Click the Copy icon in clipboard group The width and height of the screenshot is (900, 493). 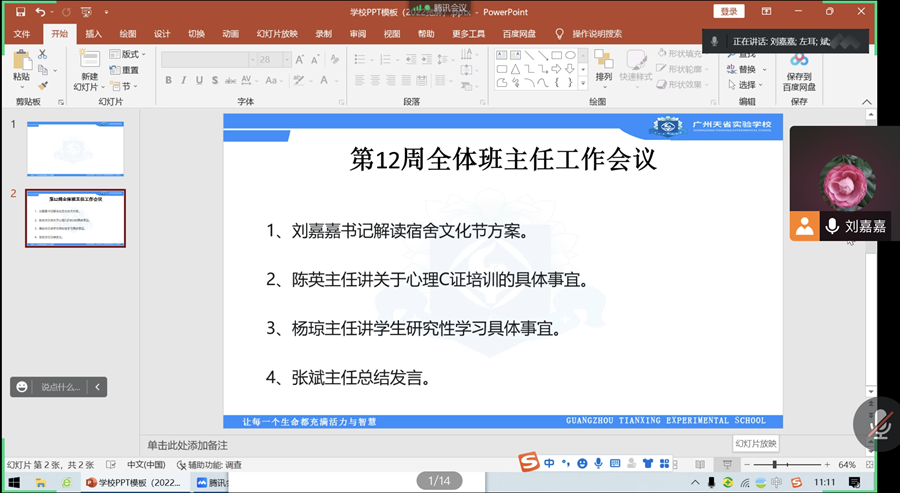tap(42, 70)
